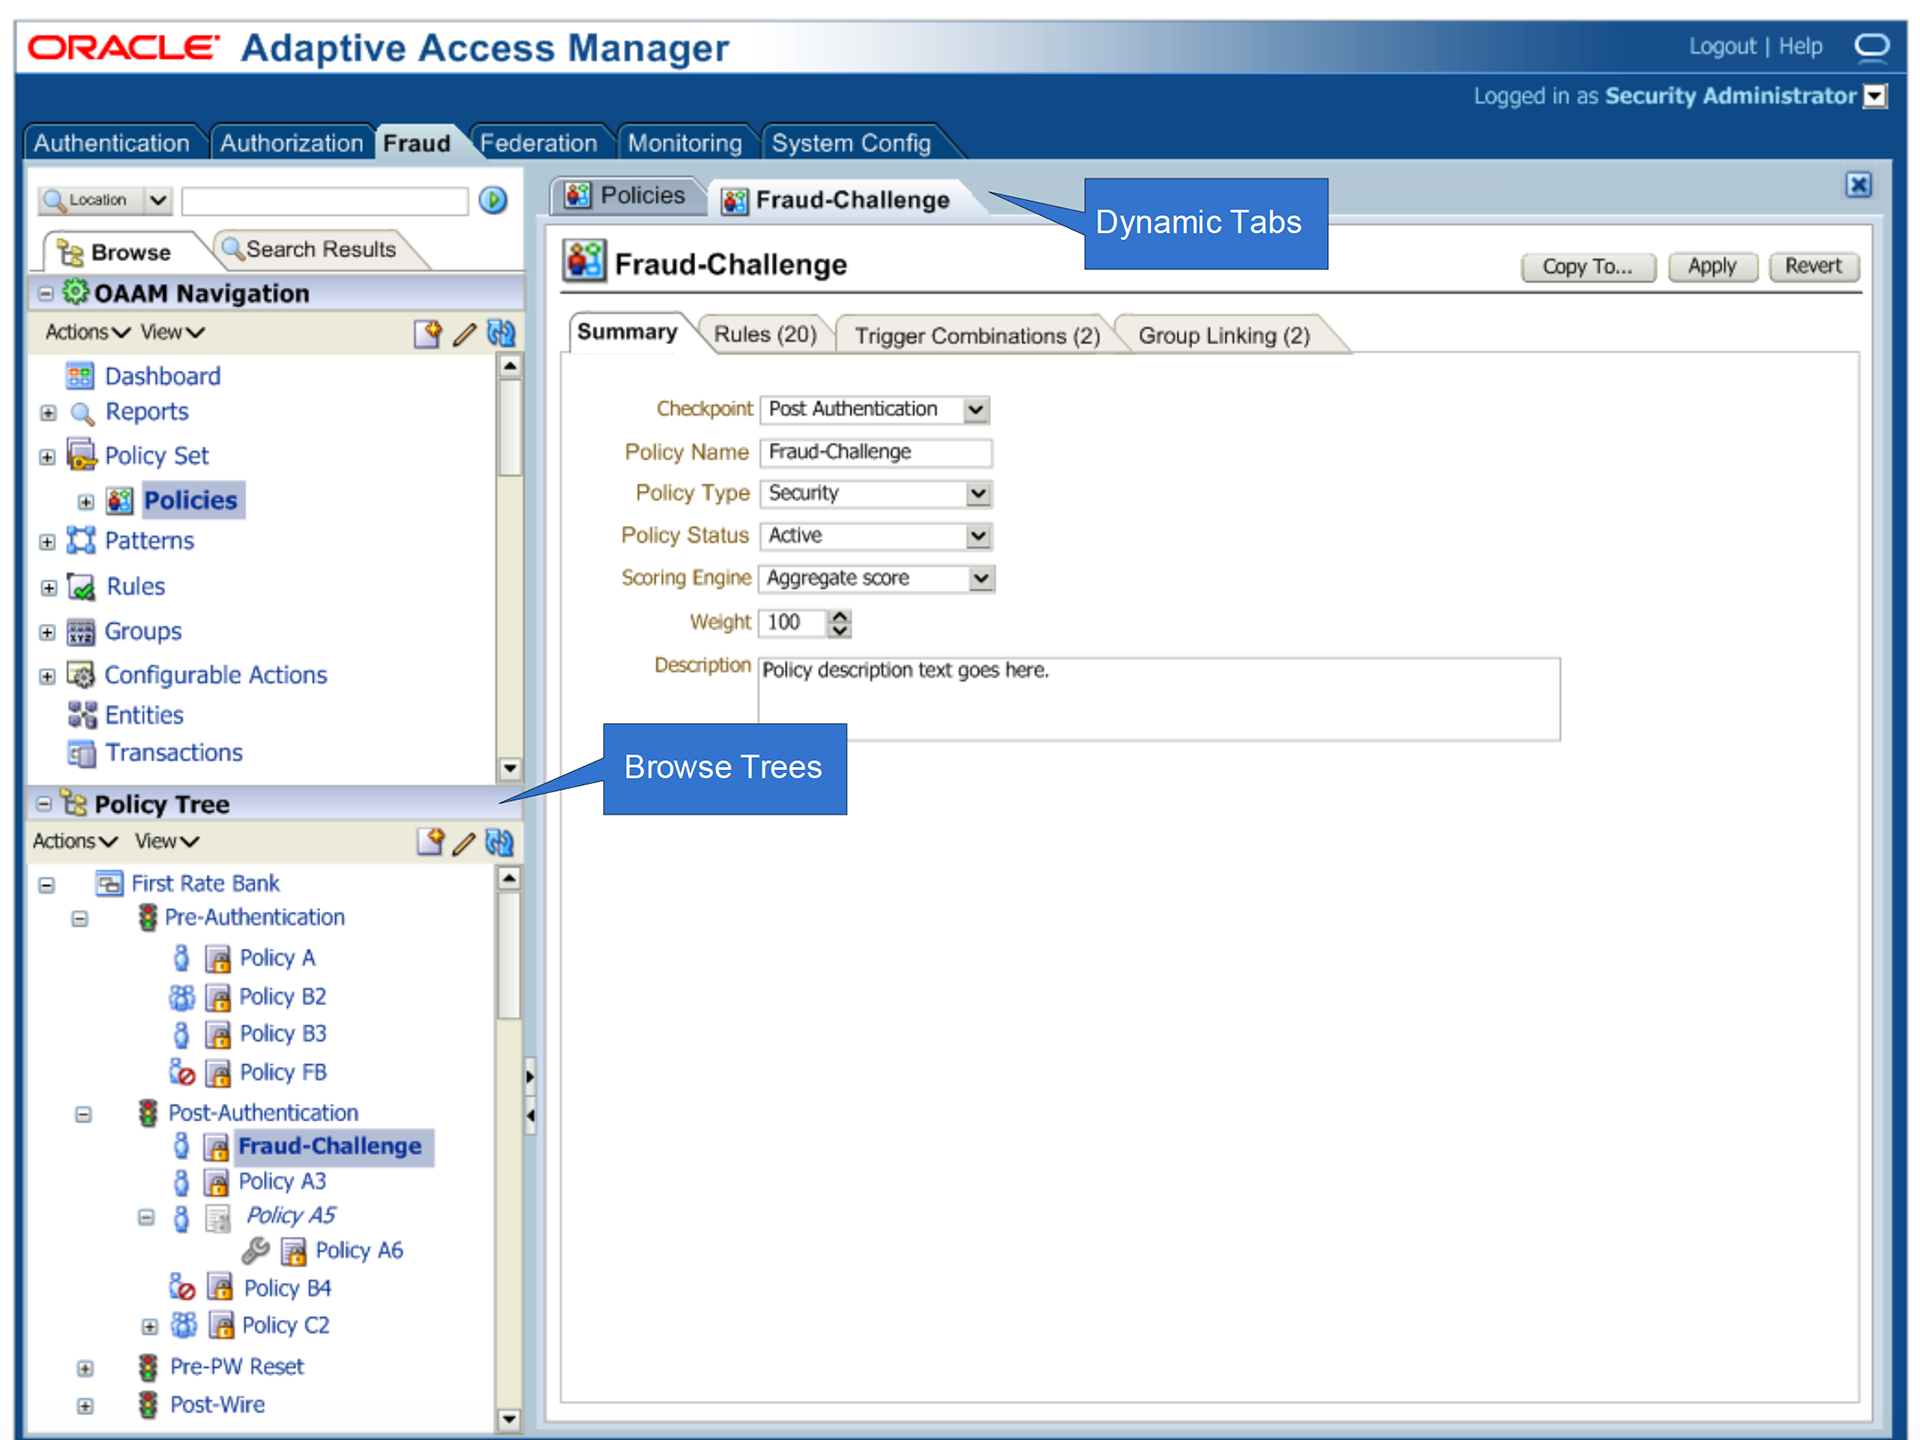This screenshot has height=1440, width=1920.
Task: Click the locked policy icon next to Policy A
Action: tap(217, 959)
